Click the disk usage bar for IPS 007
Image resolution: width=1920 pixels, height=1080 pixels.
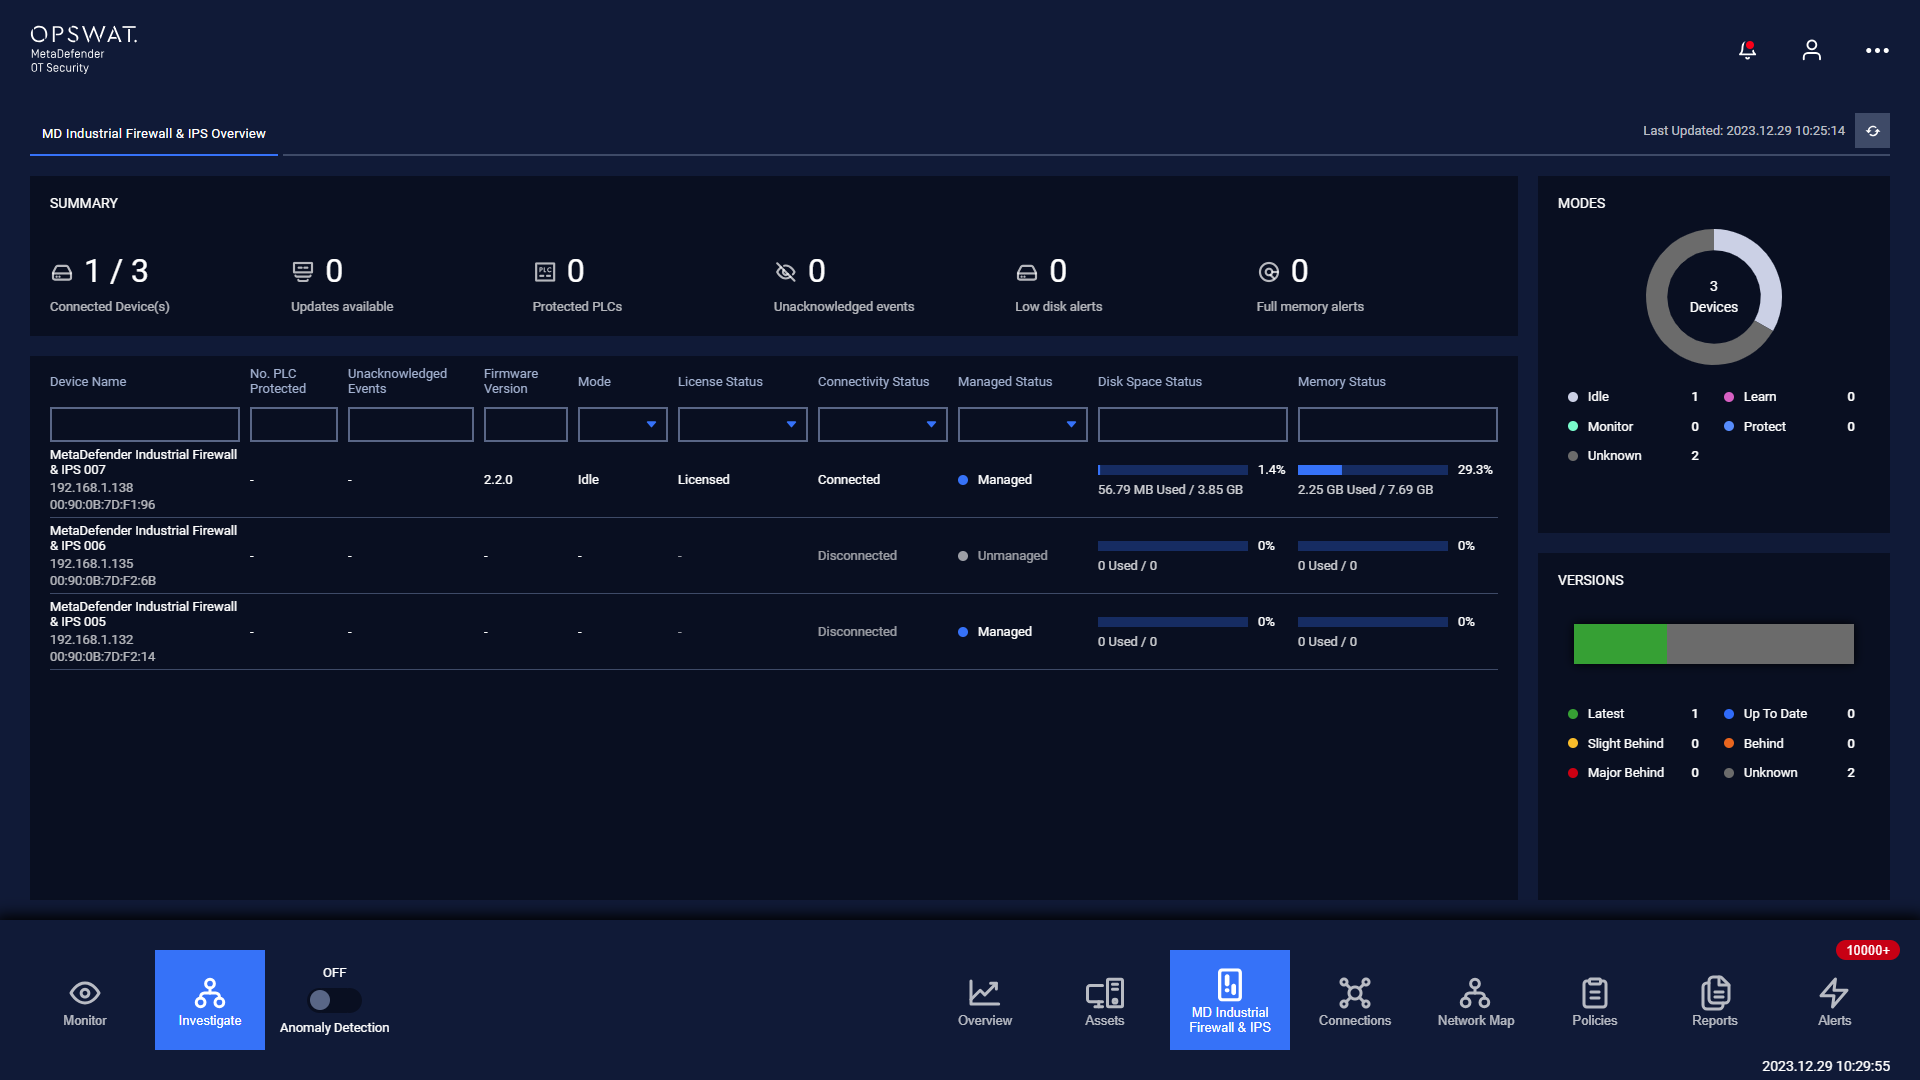(1172, 470)
